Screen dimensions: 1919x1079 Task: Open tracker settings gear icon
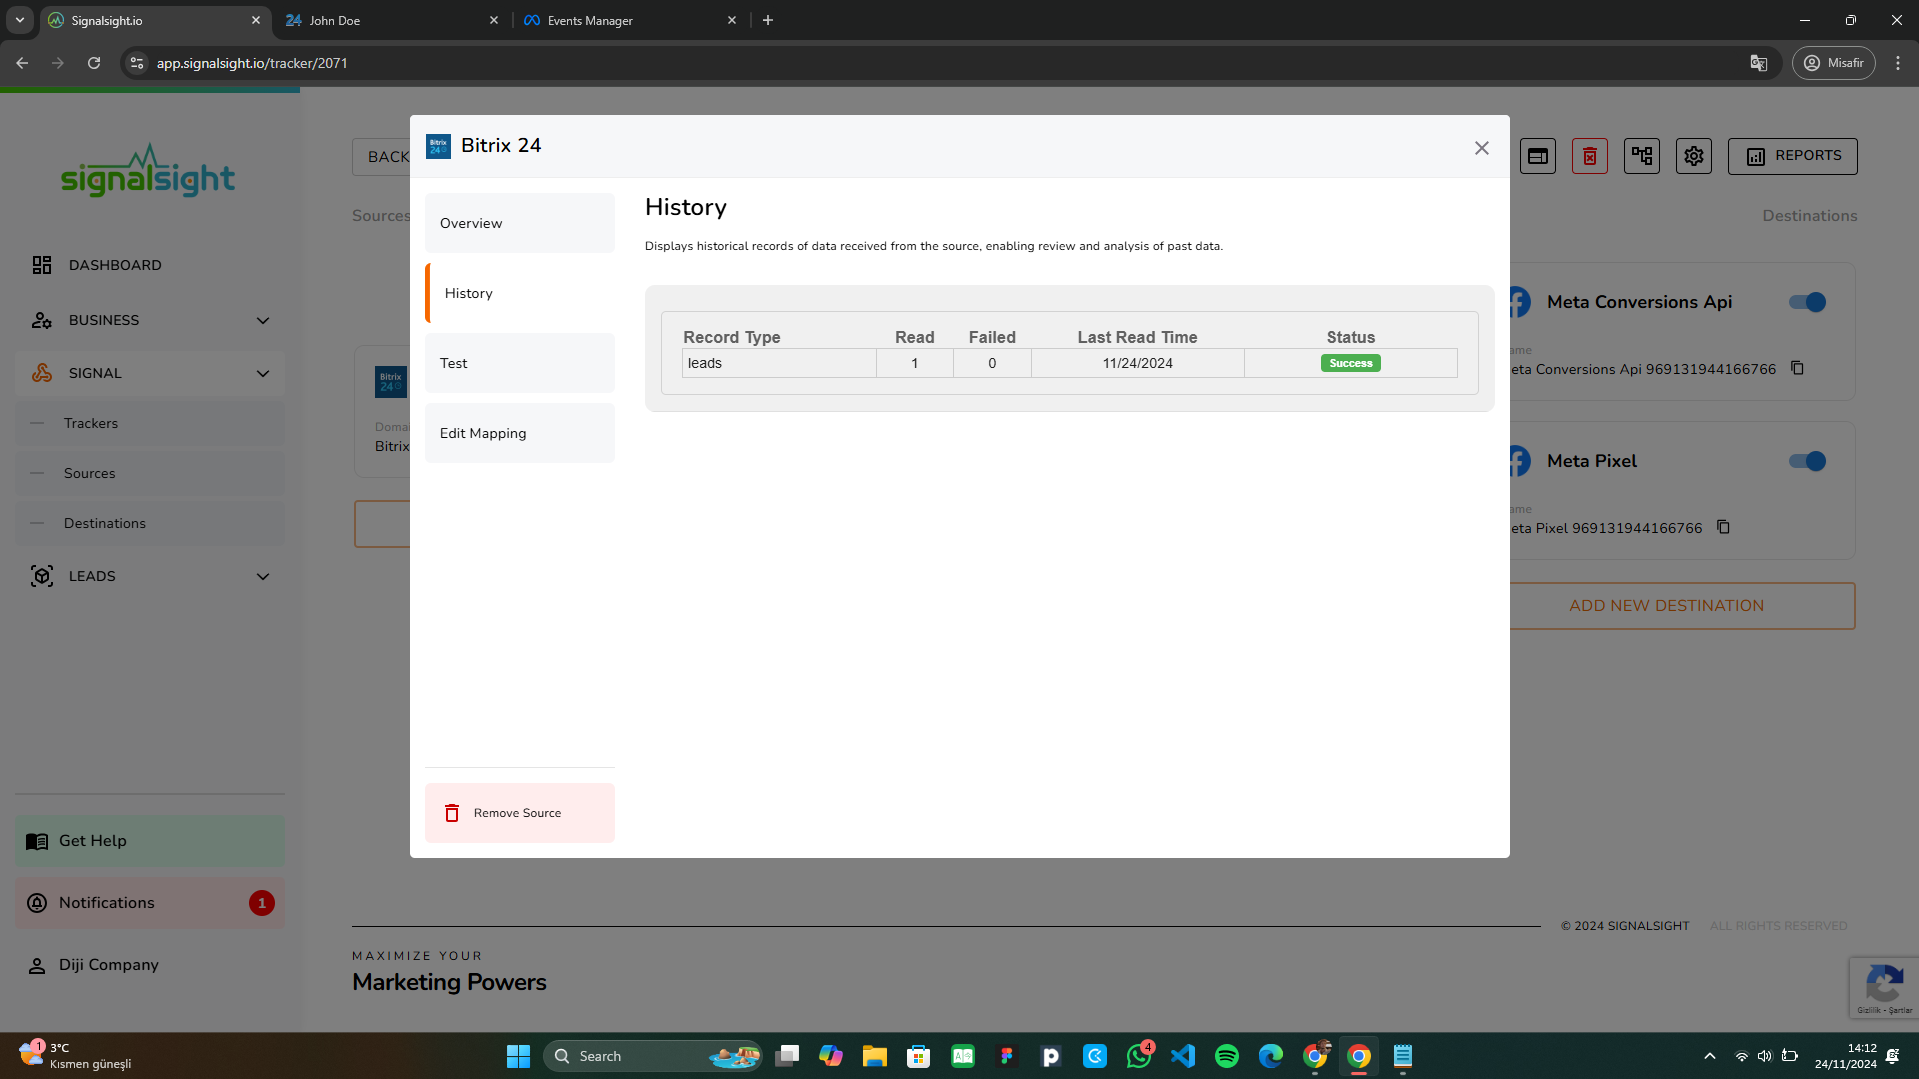tap(1693, 156)
